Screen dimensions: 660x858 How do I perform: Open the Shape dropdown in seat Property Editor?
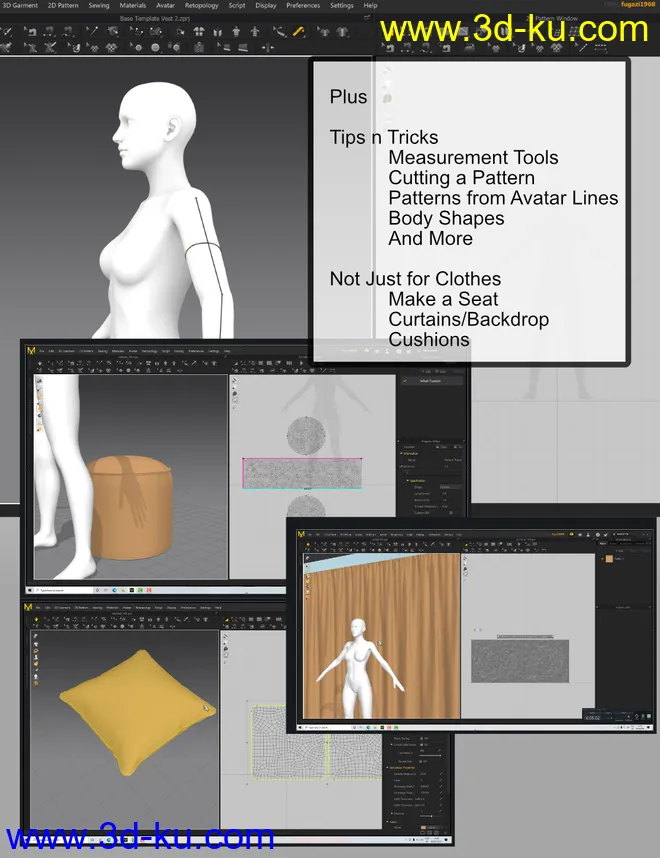click(x=450, y=487)
